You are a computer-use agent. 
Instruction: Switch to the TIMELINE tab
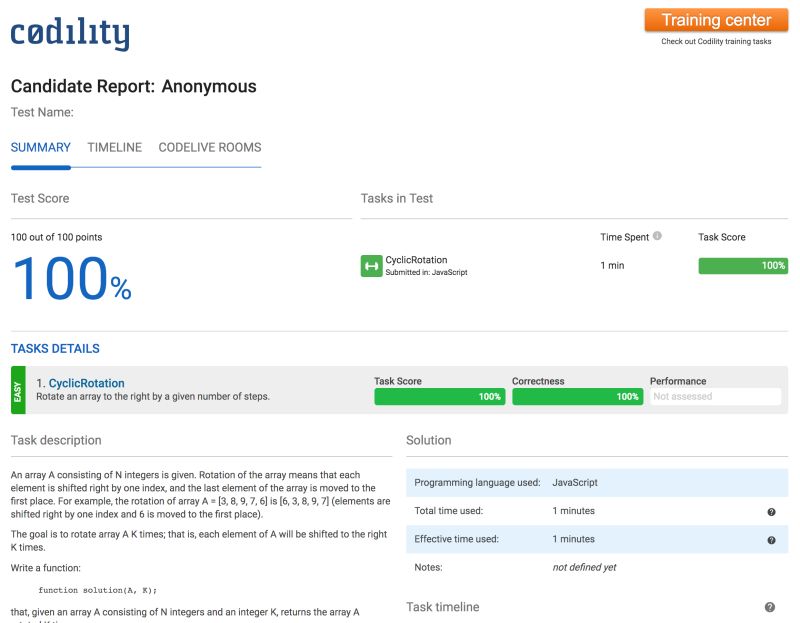click(x=114, y=147)
